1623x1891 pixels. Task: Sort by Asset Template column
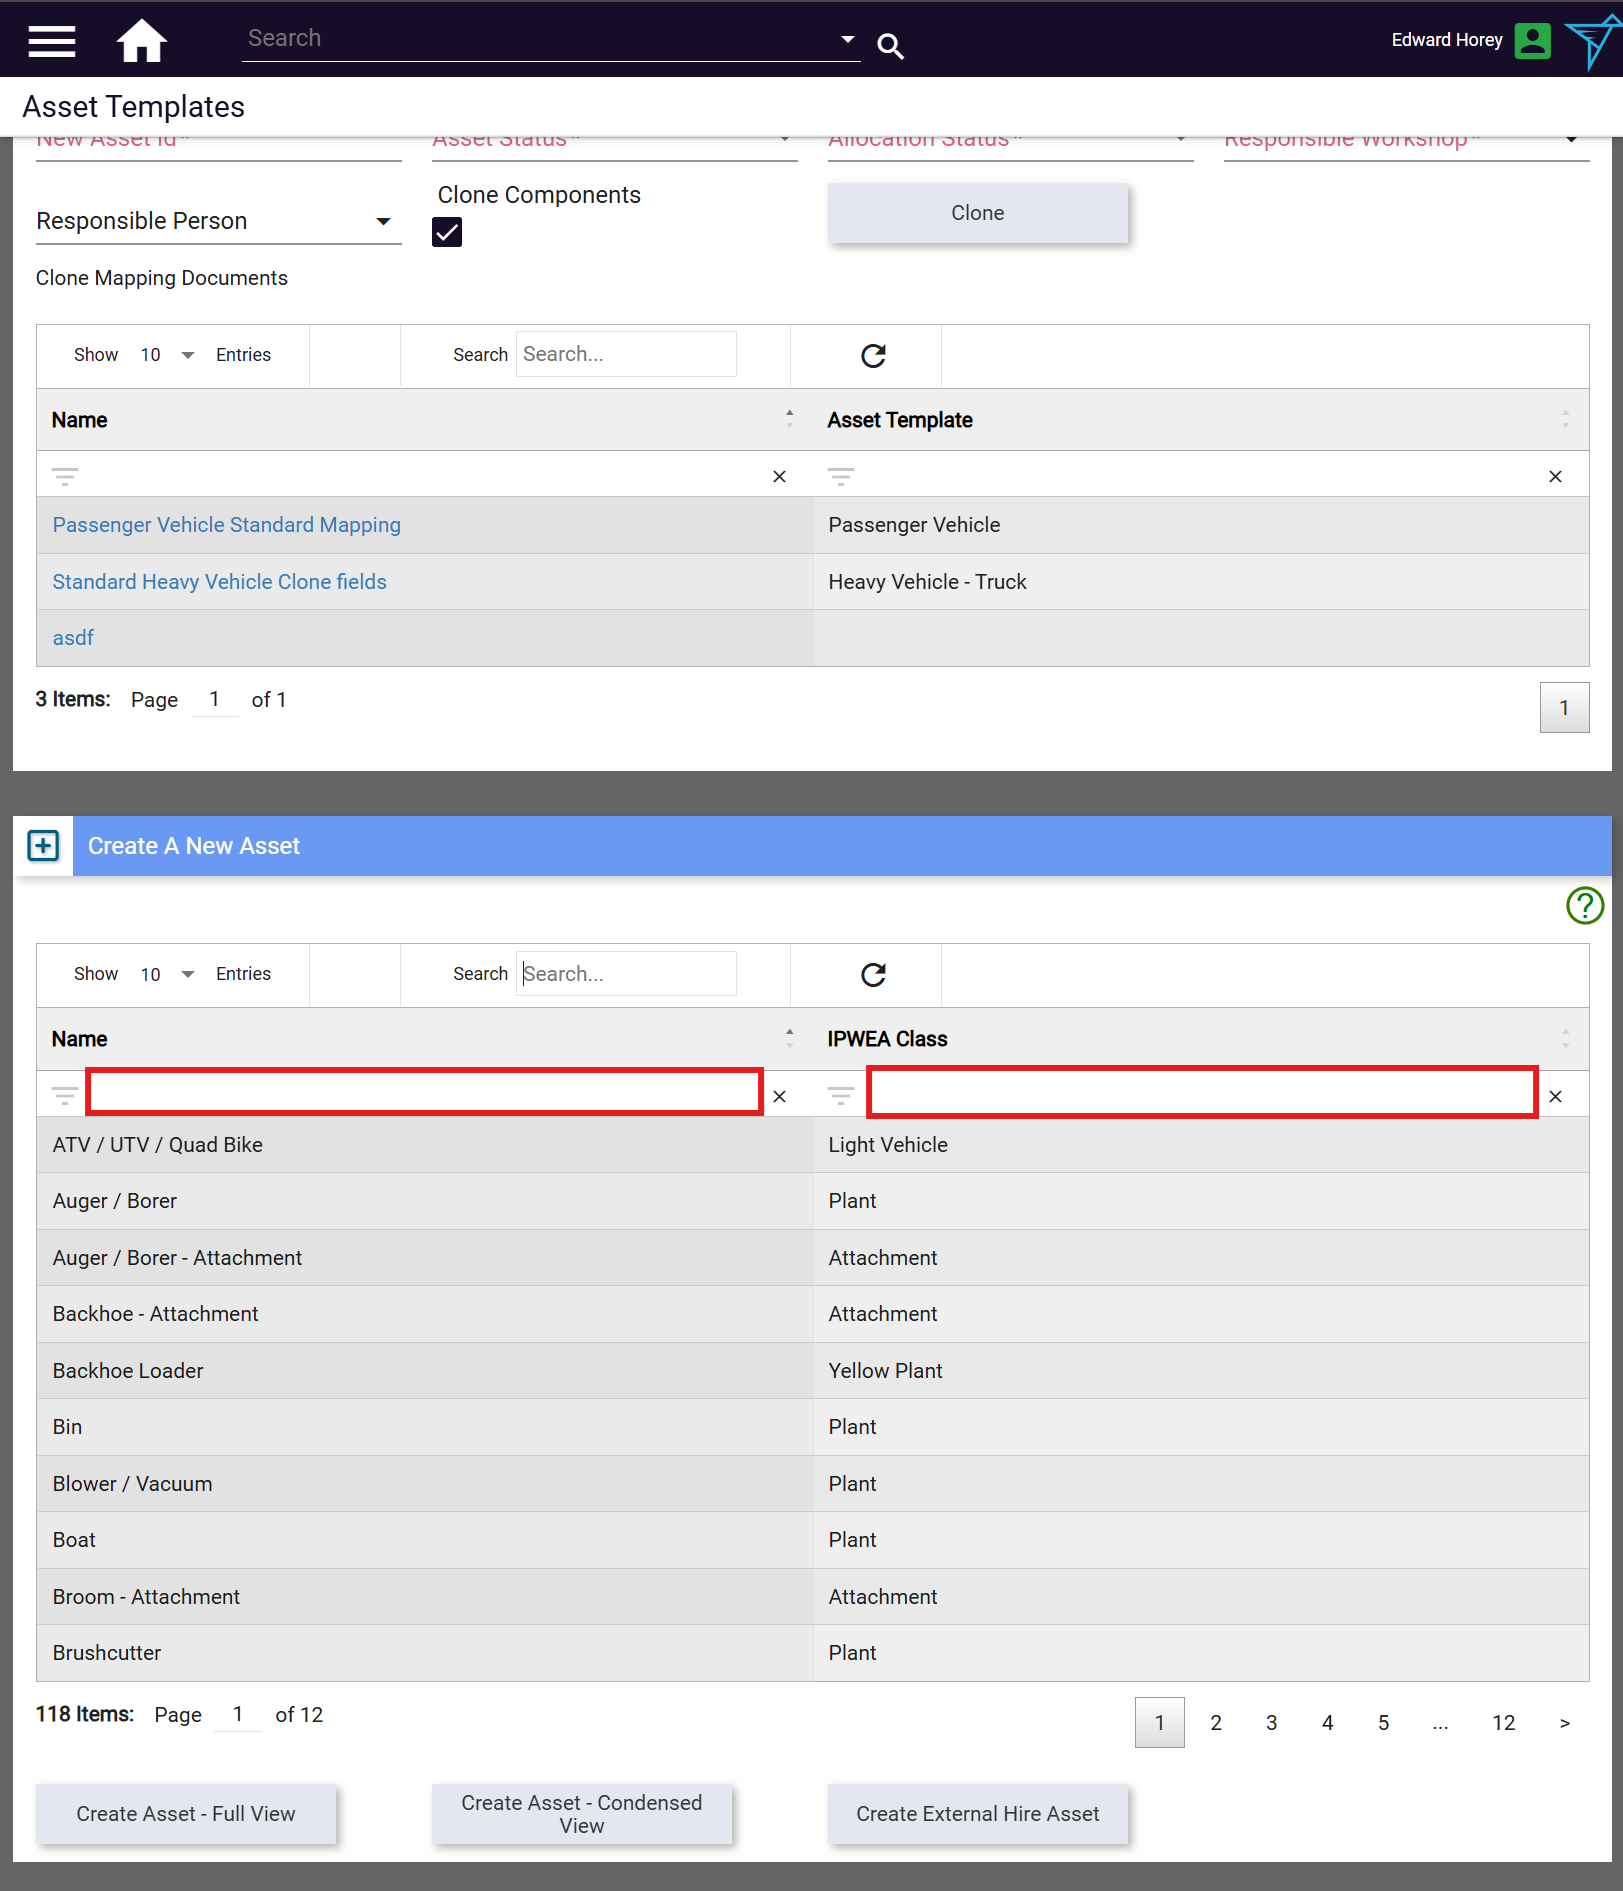click(1565, 420)
